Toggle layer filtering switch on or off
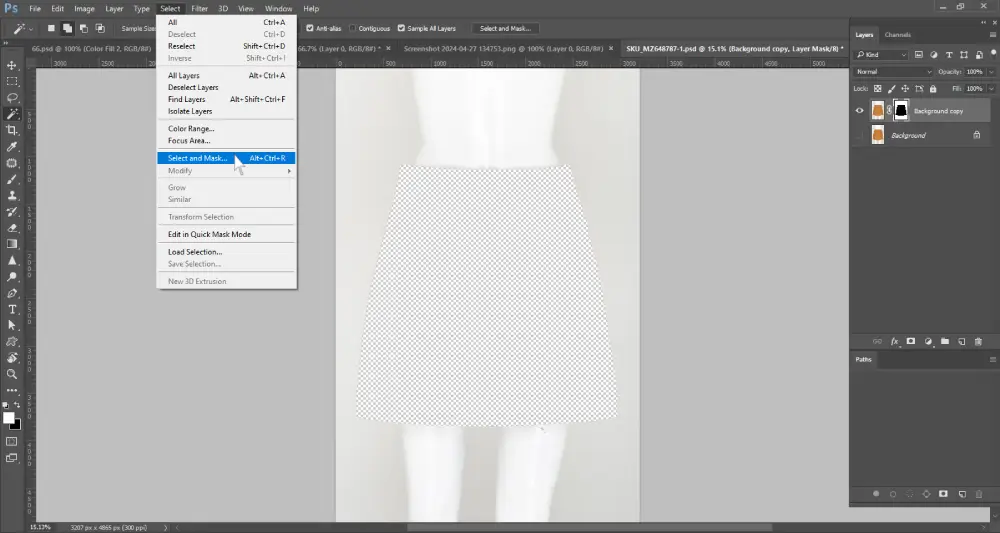Image resolution: width=1000 pixels, height=533 pixels. click(994, 55)
